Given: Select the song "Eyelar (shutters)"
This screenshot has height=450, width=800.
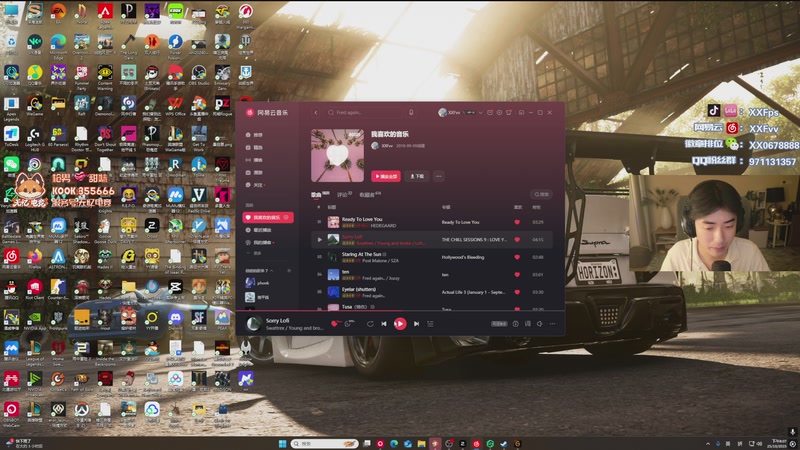Looking at the screenshot, I should coord(359,289).
